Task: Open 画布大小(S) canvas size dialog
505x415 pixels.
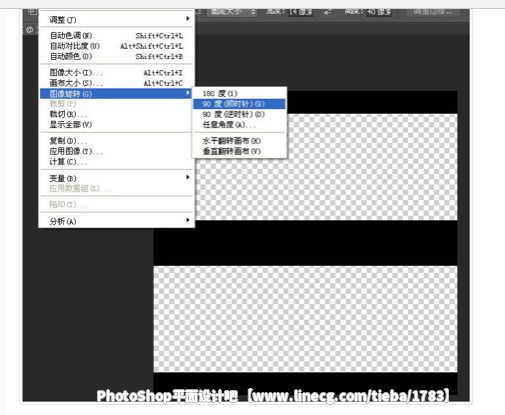Action: pos(116,83)
